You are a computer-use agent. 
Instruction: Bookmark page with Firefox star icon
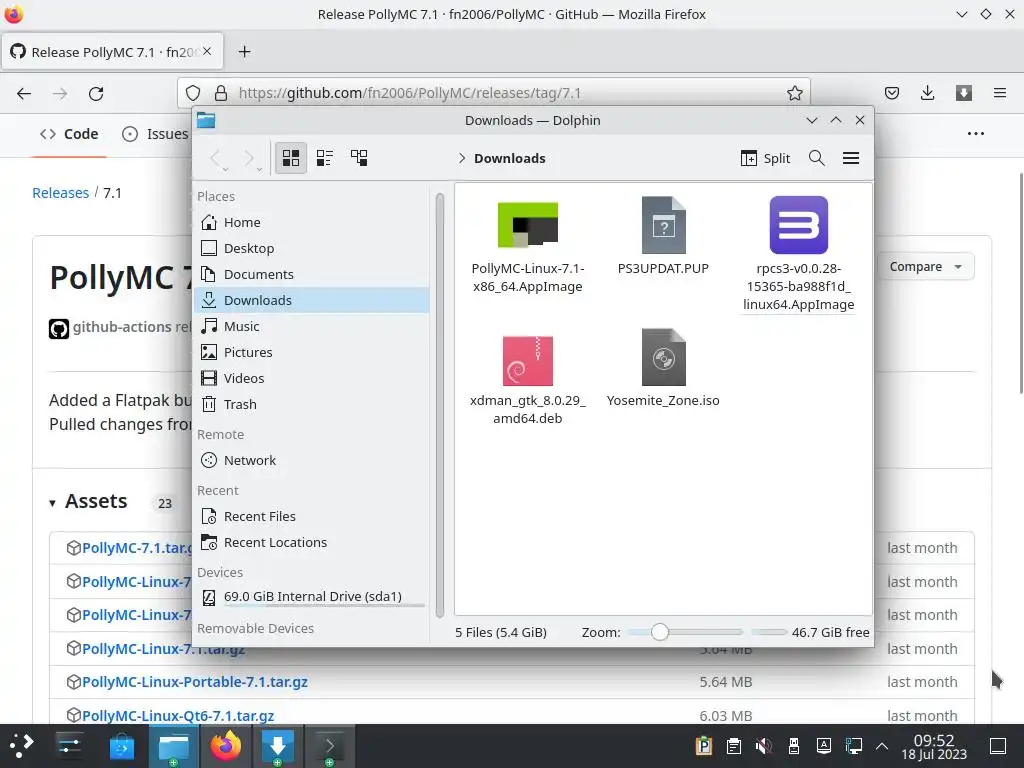tap(794, 93)
